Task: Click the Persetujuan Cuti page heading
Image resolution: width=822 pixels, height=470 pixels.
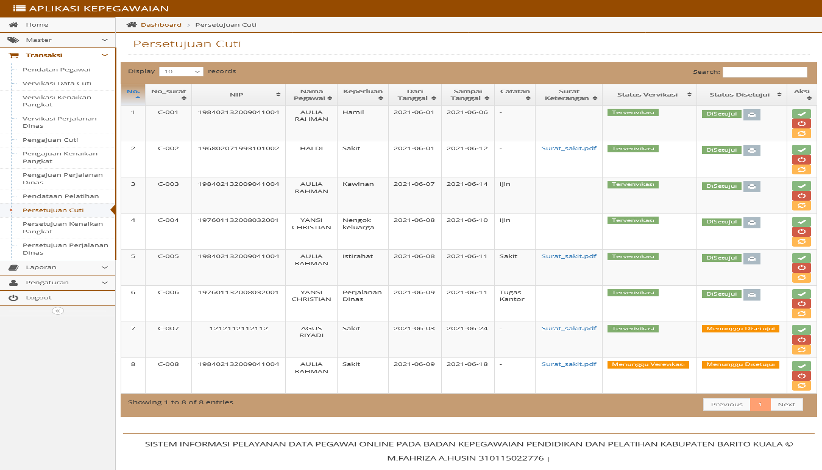Action: coord(187,44)
